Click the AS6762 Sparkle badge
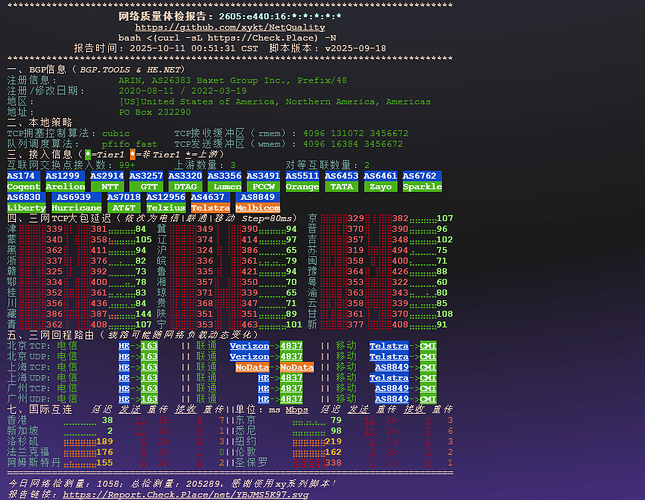The image size is (645, 500). 422,181
